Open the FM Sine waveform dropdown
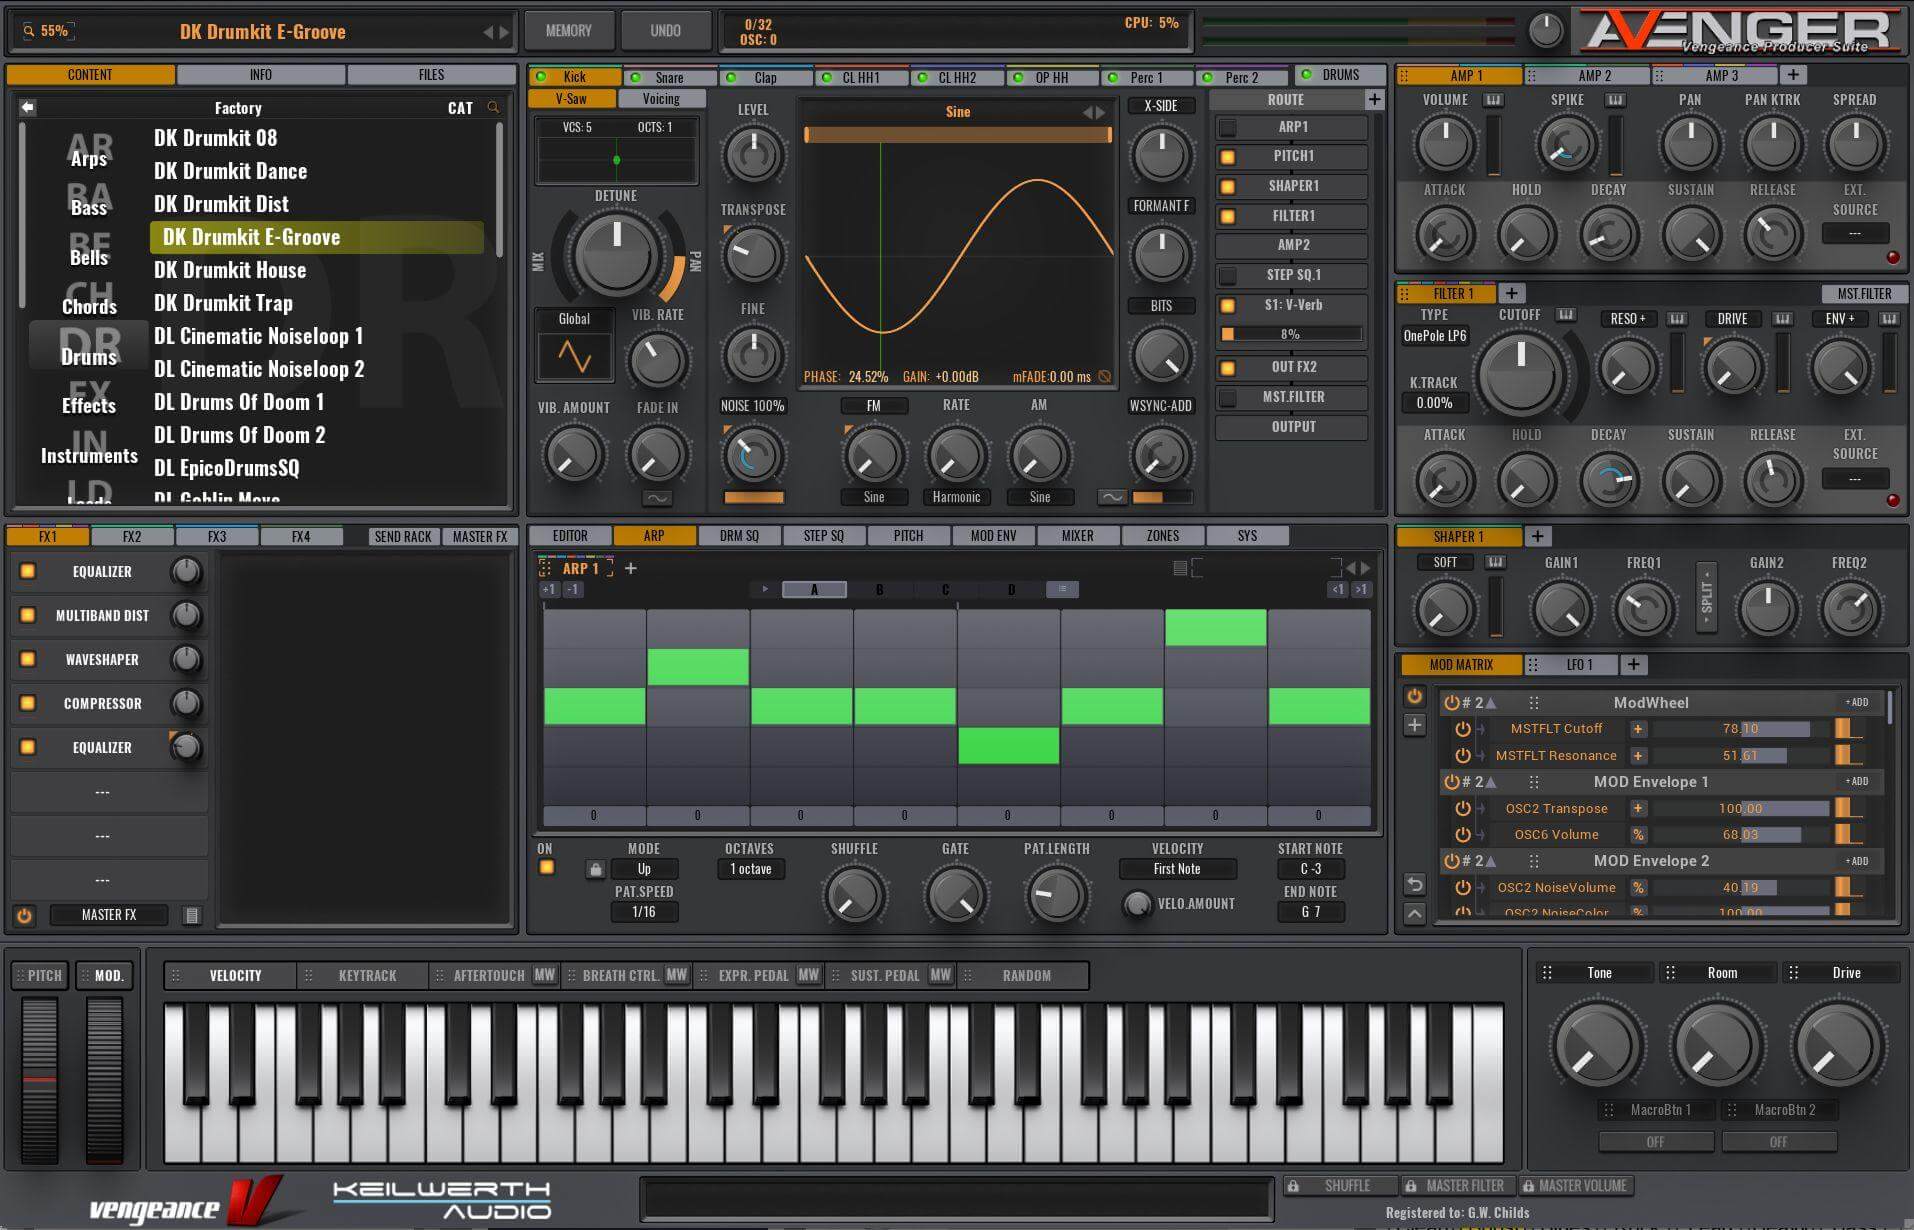Viewport: 1914px width, 1230px height. pos(874,497)
